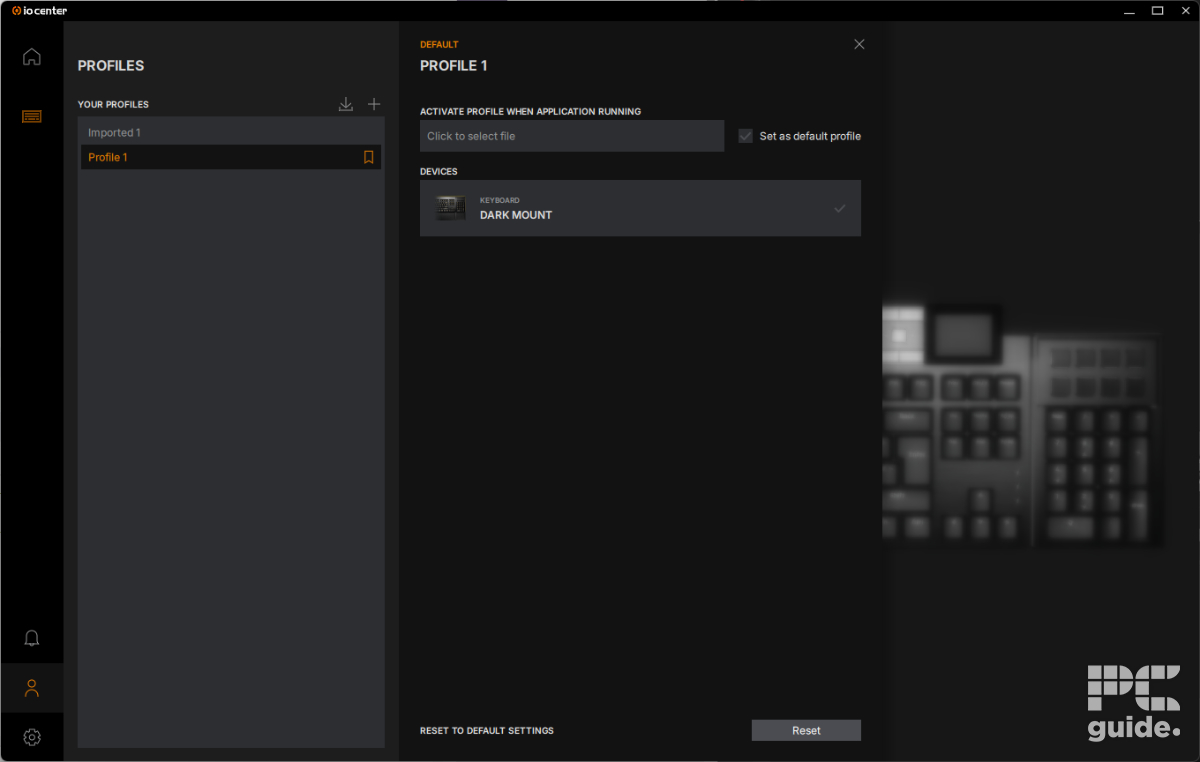
Task: Close the io center window
Action: click(x=1186, y=10)
